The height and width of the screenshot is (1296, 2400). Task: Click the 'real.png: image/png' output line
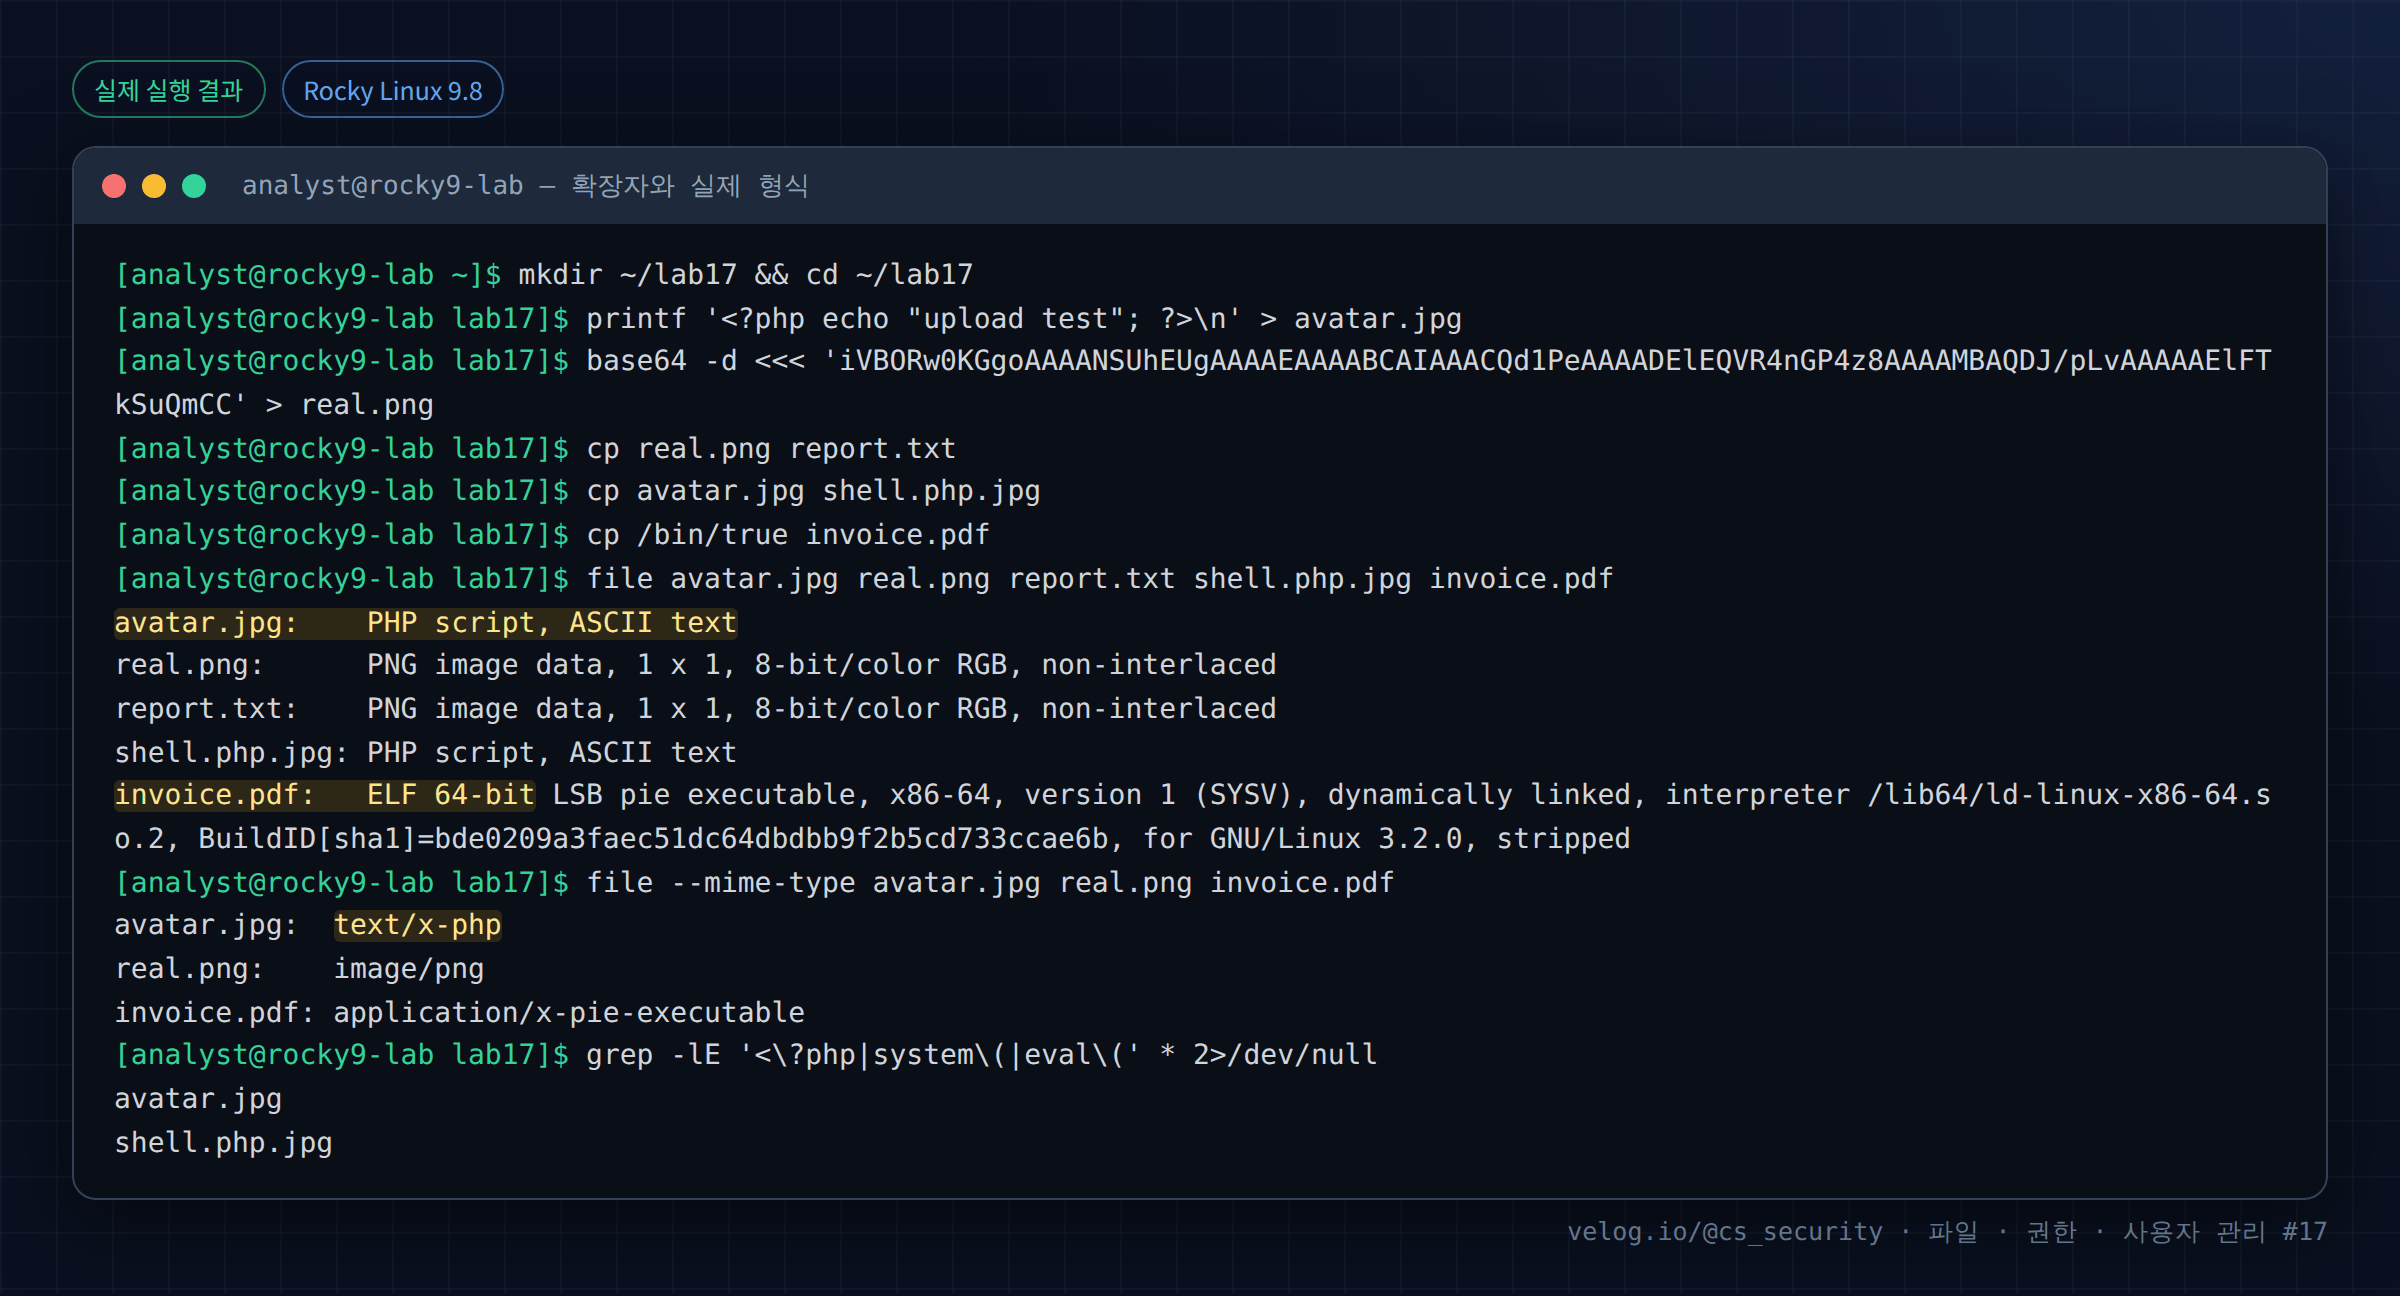pyautogui.click(x=300, y=968)
